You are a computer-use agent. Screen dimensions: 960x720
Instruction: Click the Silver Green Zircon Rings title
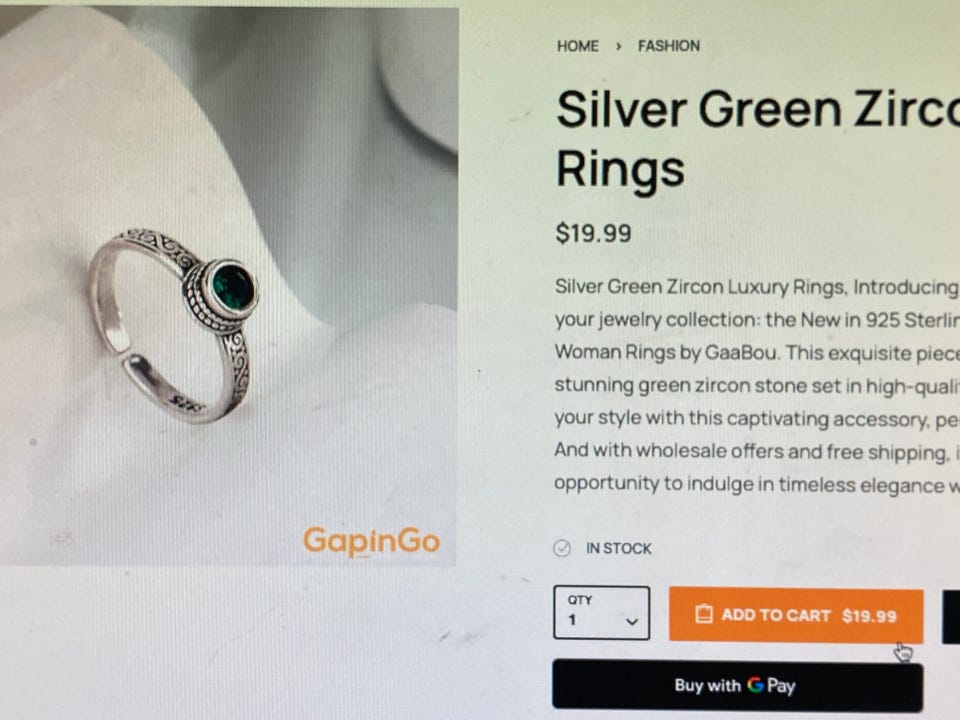(758, 139)
